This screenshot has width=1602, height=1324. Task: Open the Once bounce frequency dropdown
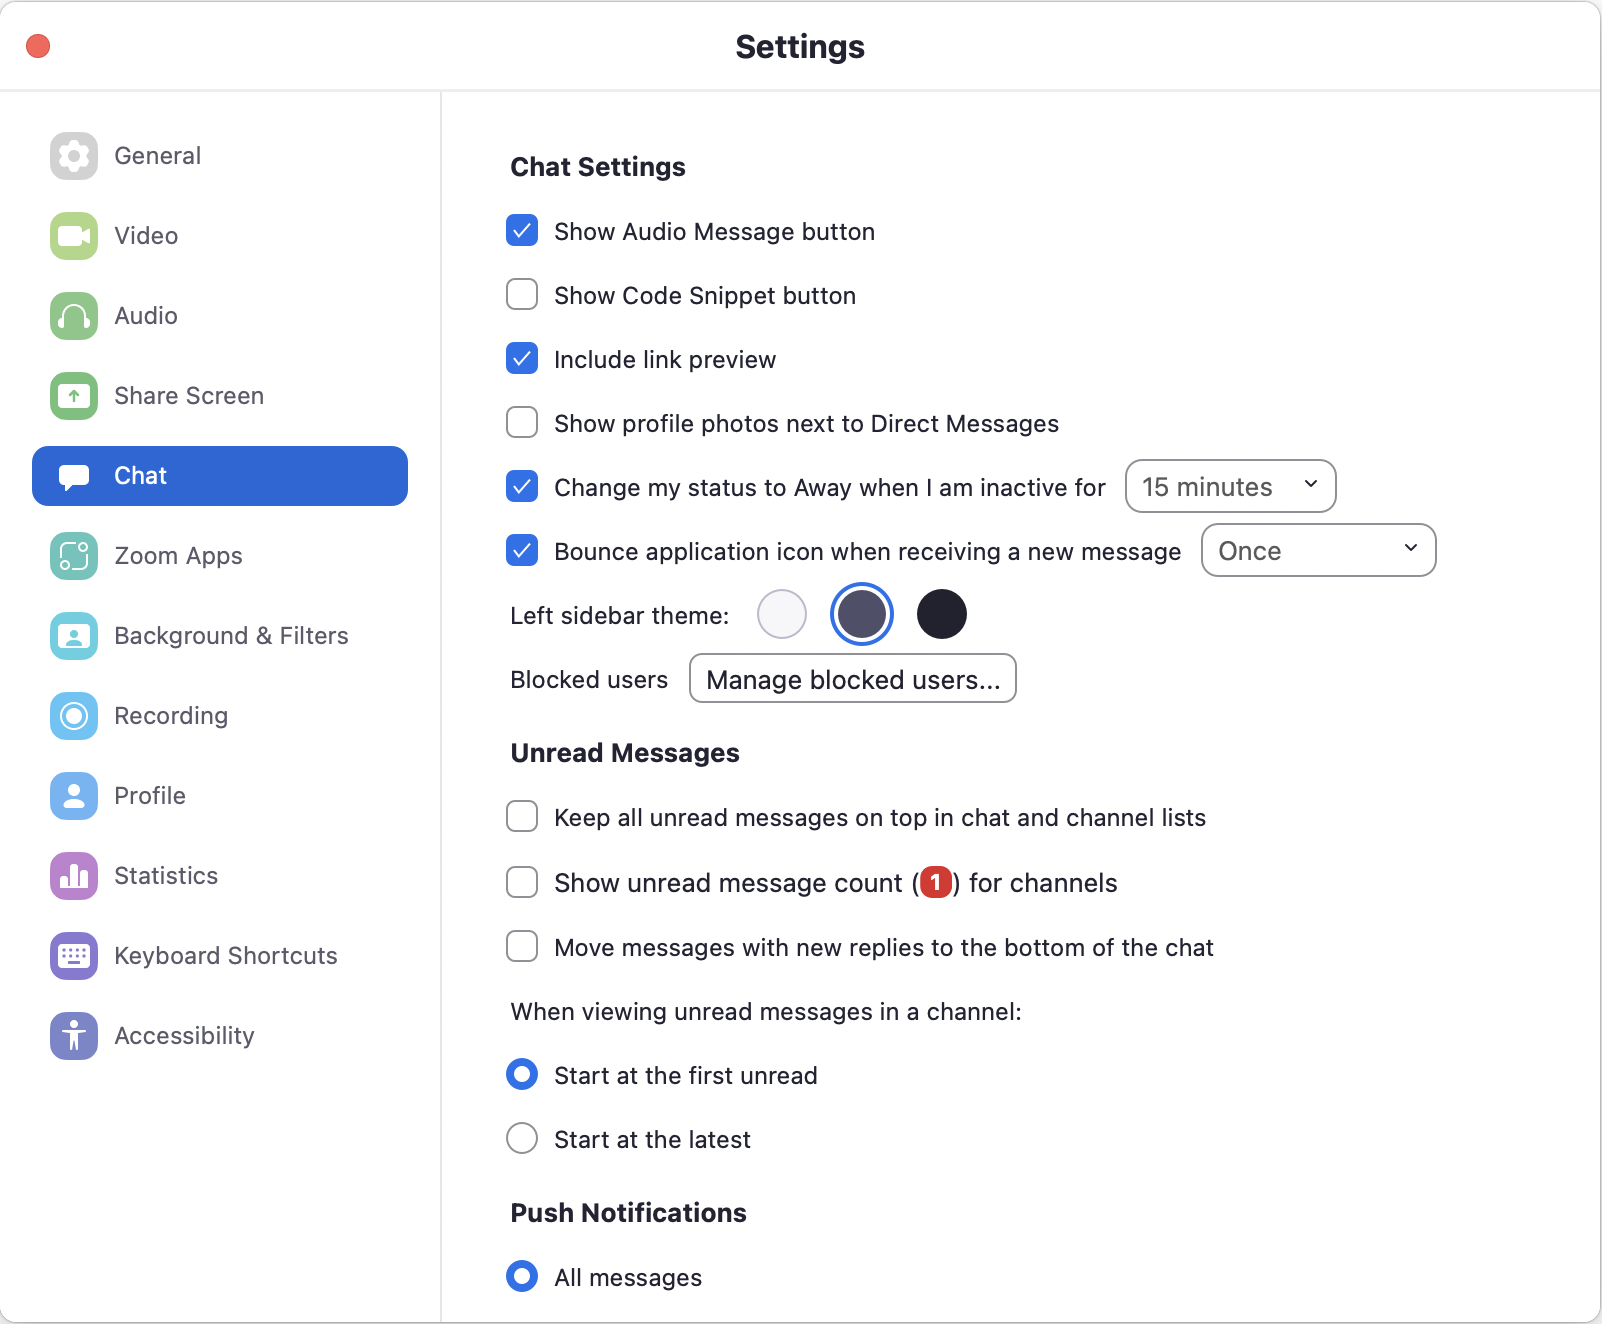[x=1318, y=551]
